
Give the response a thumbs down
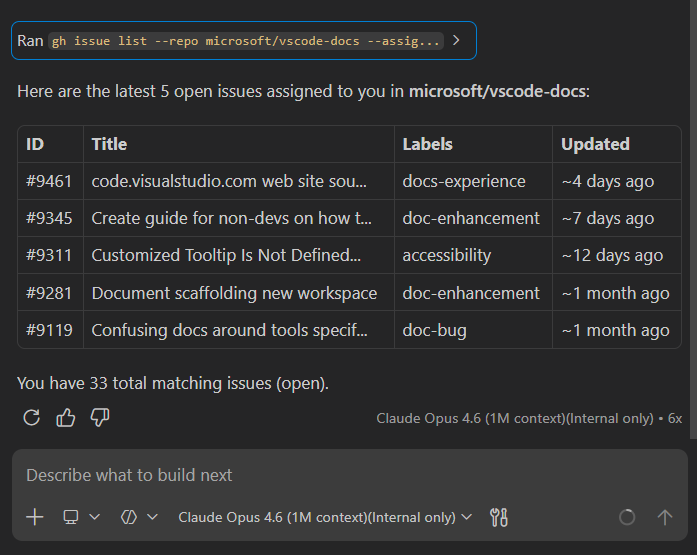[100, 418]
